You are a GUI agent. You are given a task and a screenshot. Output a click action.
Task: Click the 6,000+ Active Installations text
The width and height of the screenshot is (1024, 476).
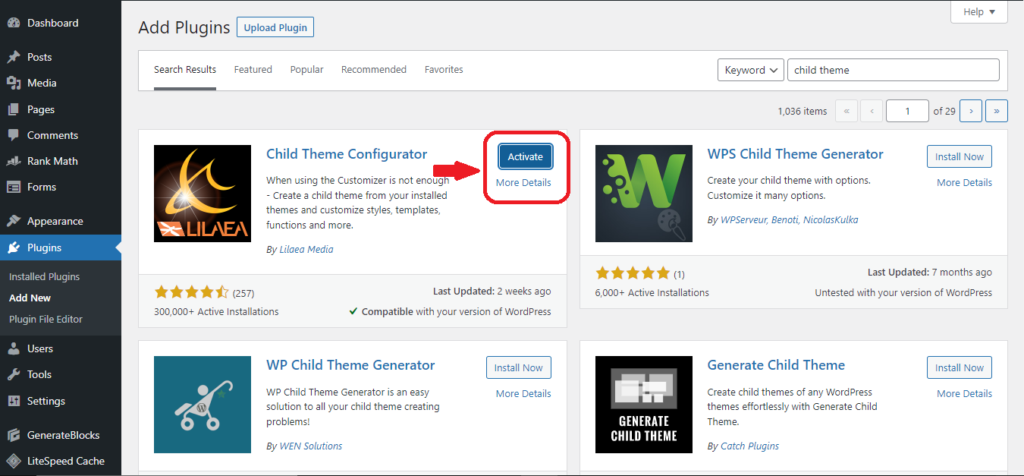(x=652, y=293)
